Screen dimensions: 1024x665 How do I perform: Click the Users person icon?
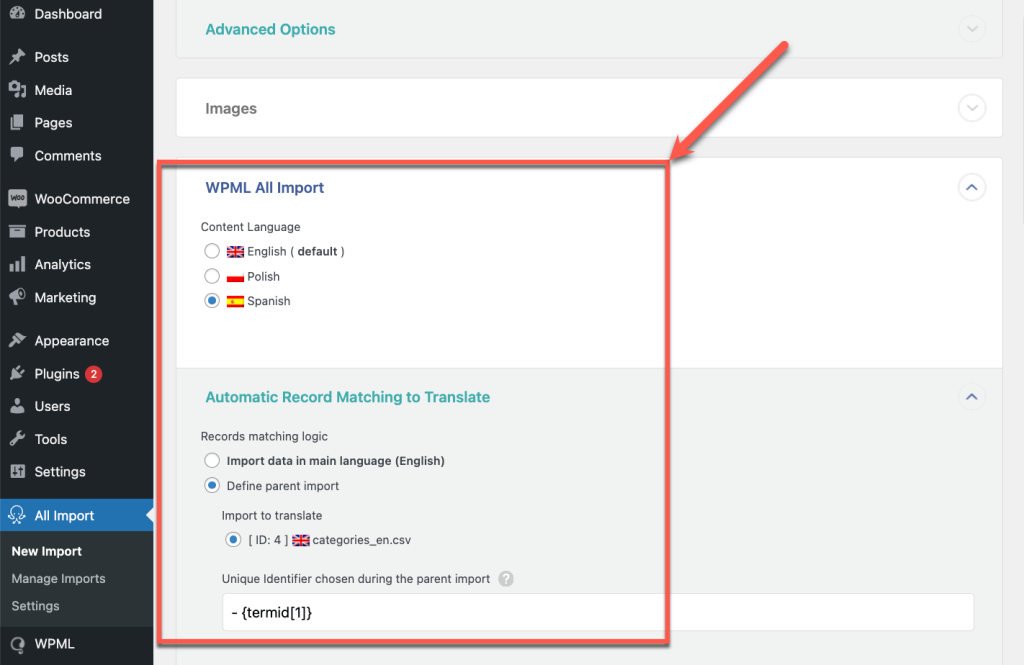18,406
